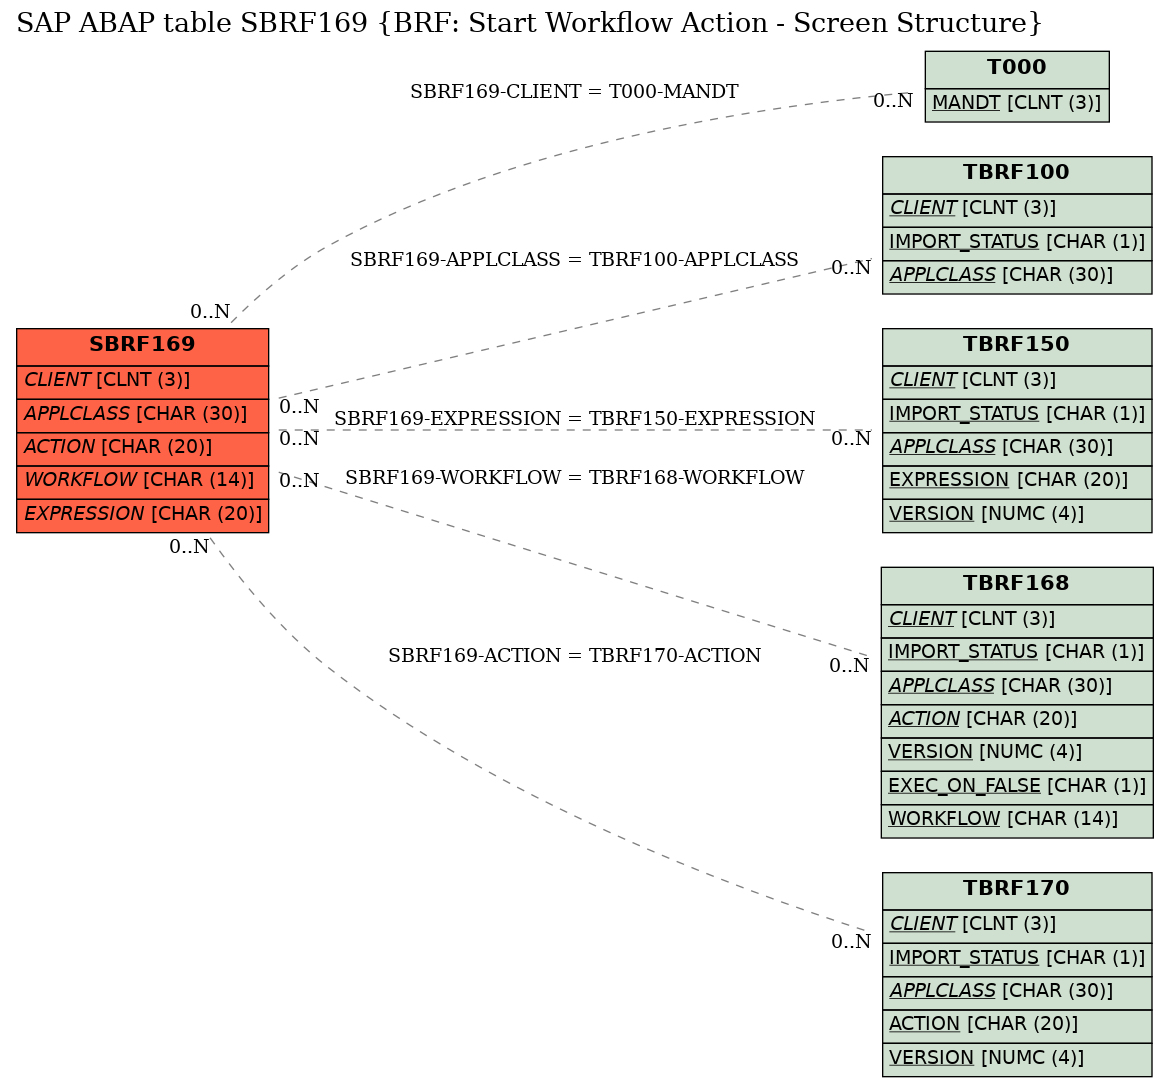Image resolution: width=1169 pixels, height=1087 pixels.
Task: Click the SBRF169-WORKFLOW = TBRF168-WORKFLOW relation label
Action: pos(574,478)
